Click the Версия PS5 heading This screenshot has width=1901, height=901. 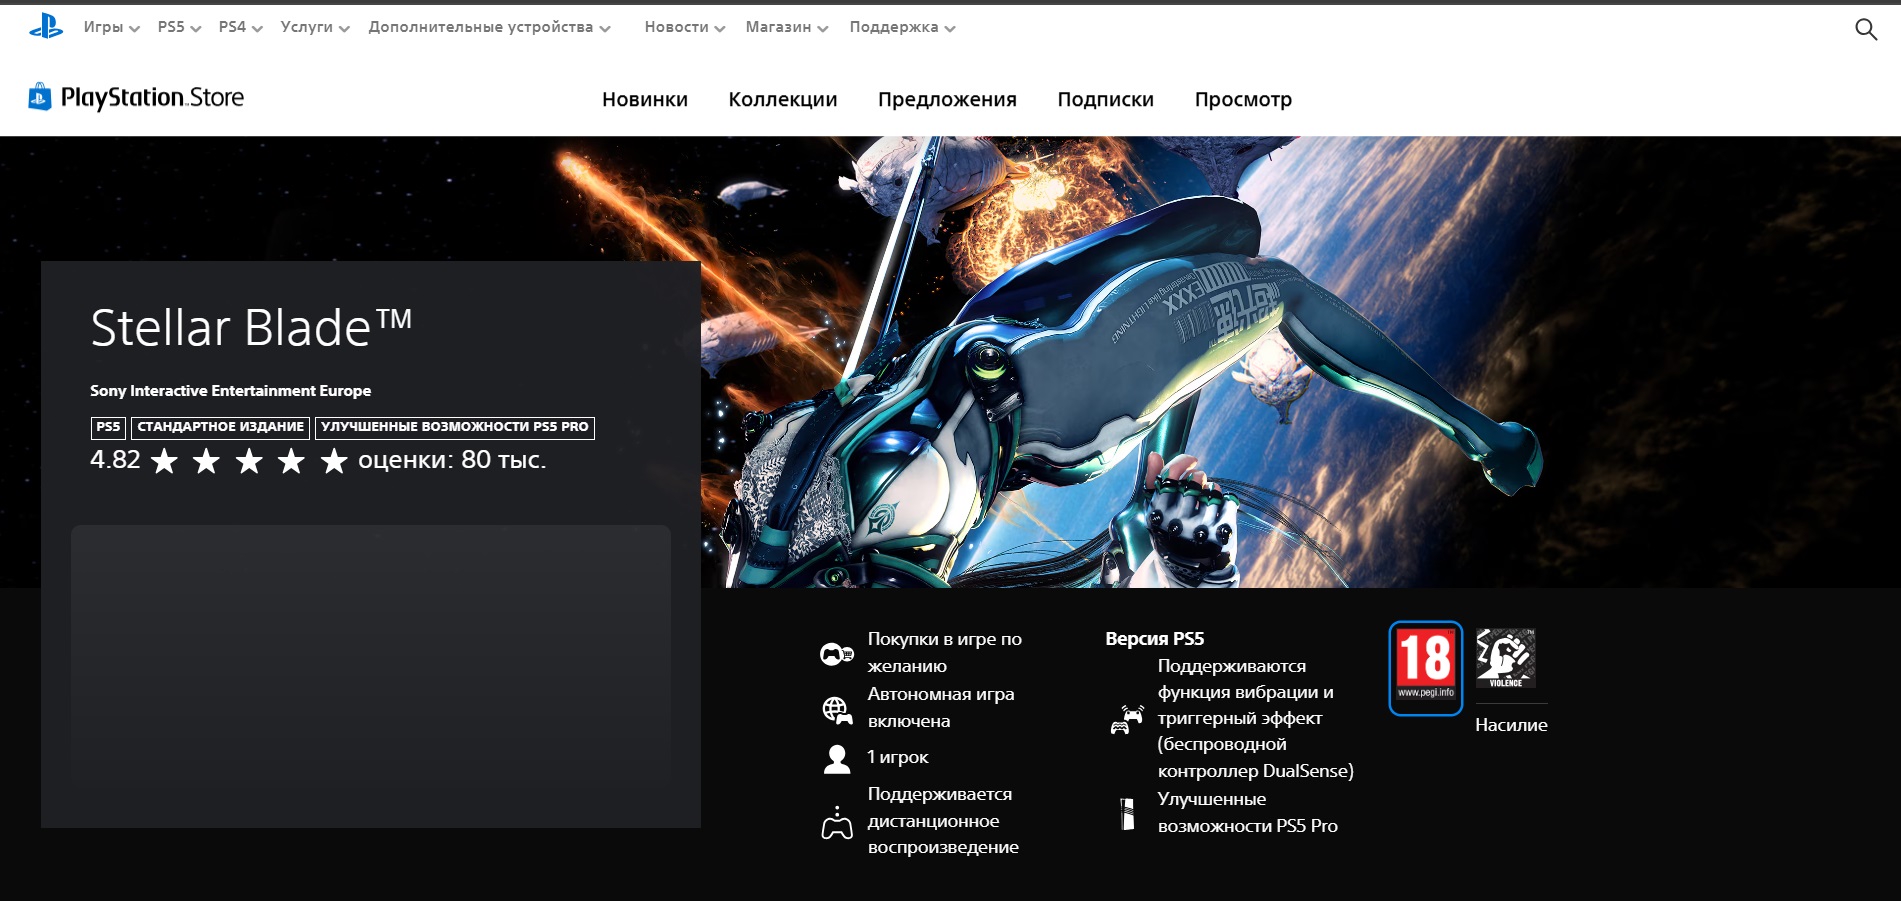[x=1155, y=638]
